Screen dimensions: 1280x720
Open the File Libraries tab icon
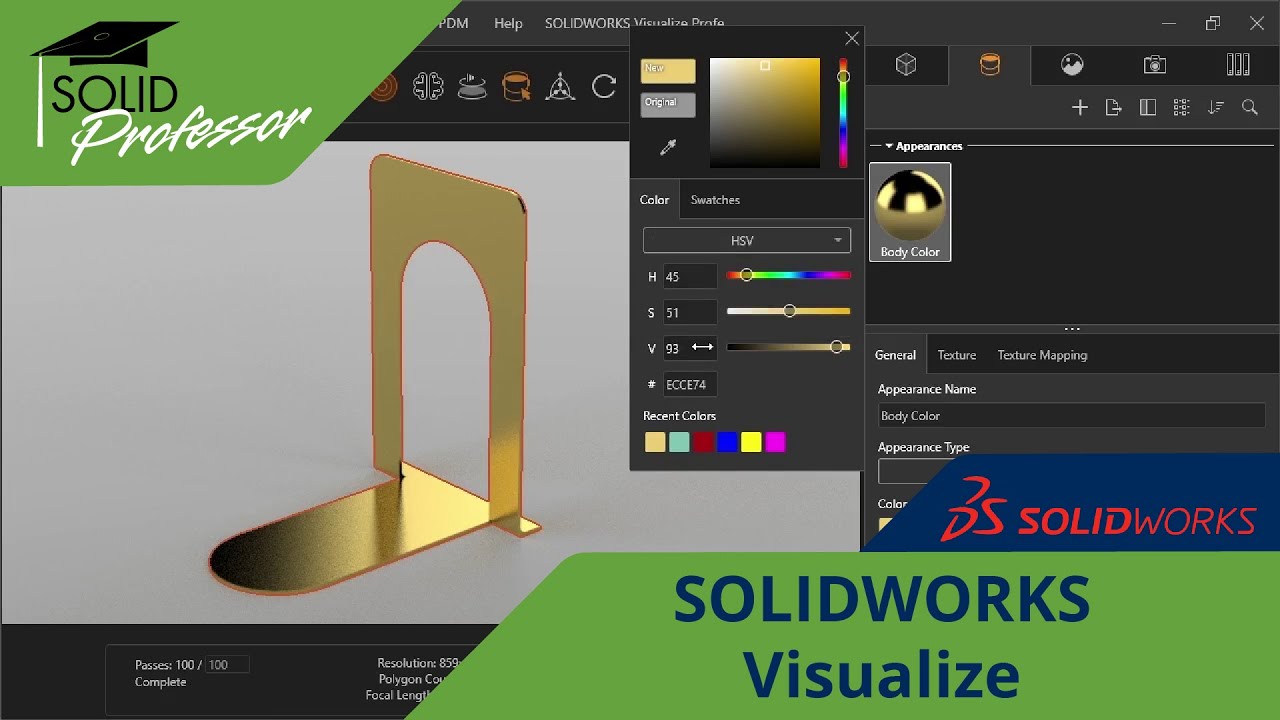point(1238,65)
